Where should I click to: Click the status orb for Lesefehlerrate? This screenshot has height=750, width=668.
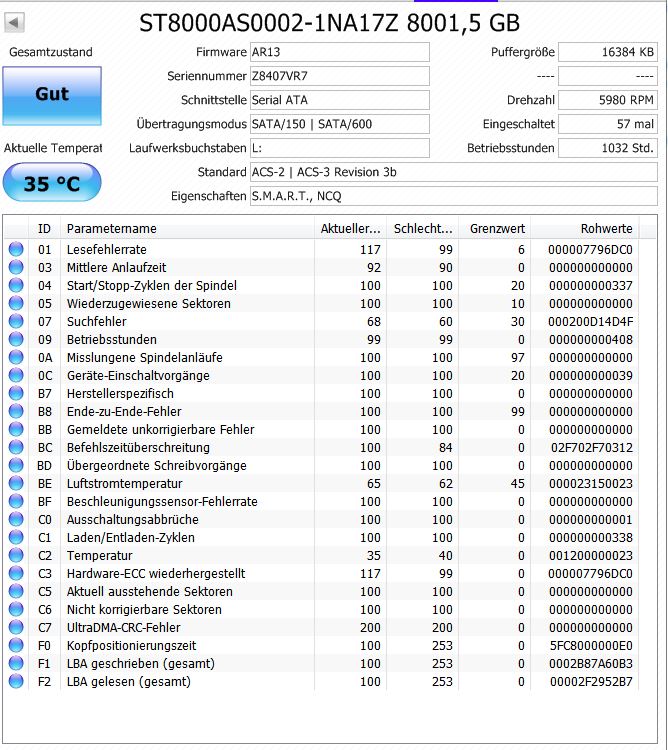point(16,249)
